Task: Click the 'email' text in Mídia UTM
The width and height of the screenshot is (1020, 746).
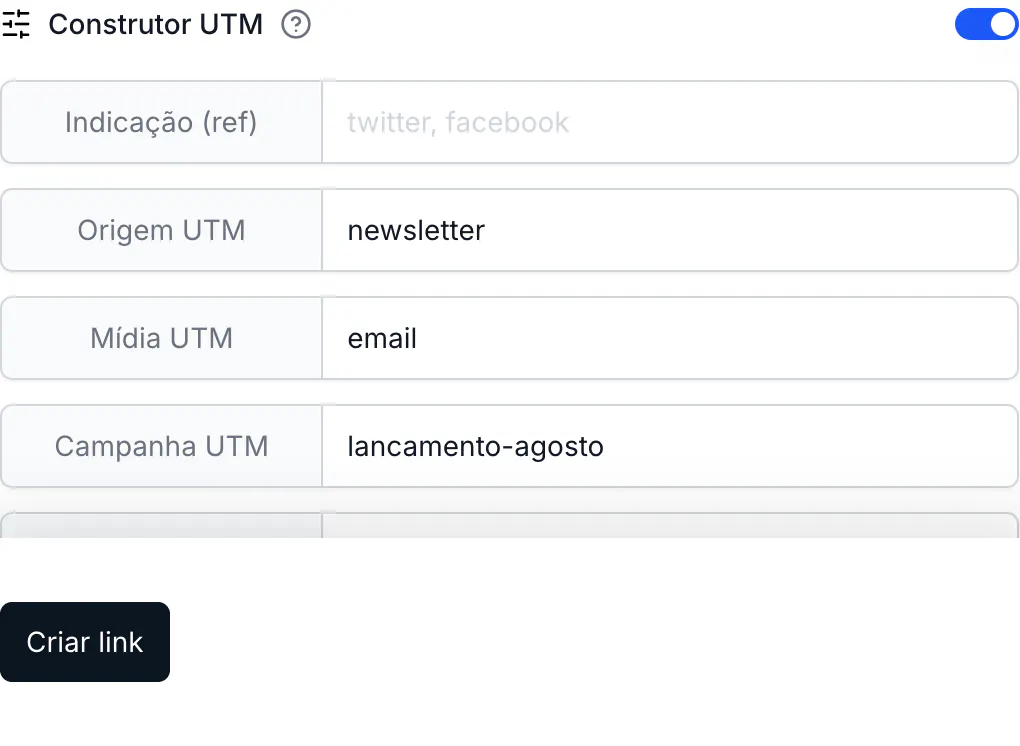Action: [382, 338]
